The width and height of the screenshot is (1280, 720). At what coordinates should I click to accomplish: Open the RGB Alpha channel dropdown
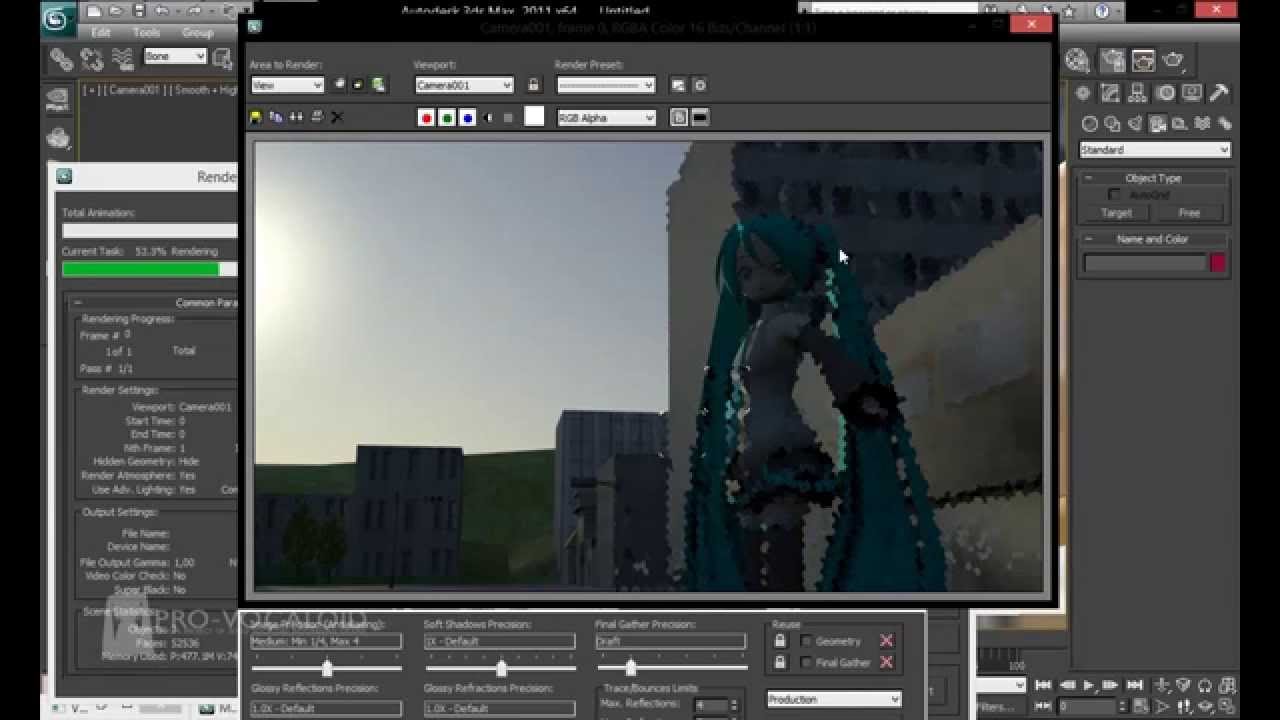tap(606, 118)
